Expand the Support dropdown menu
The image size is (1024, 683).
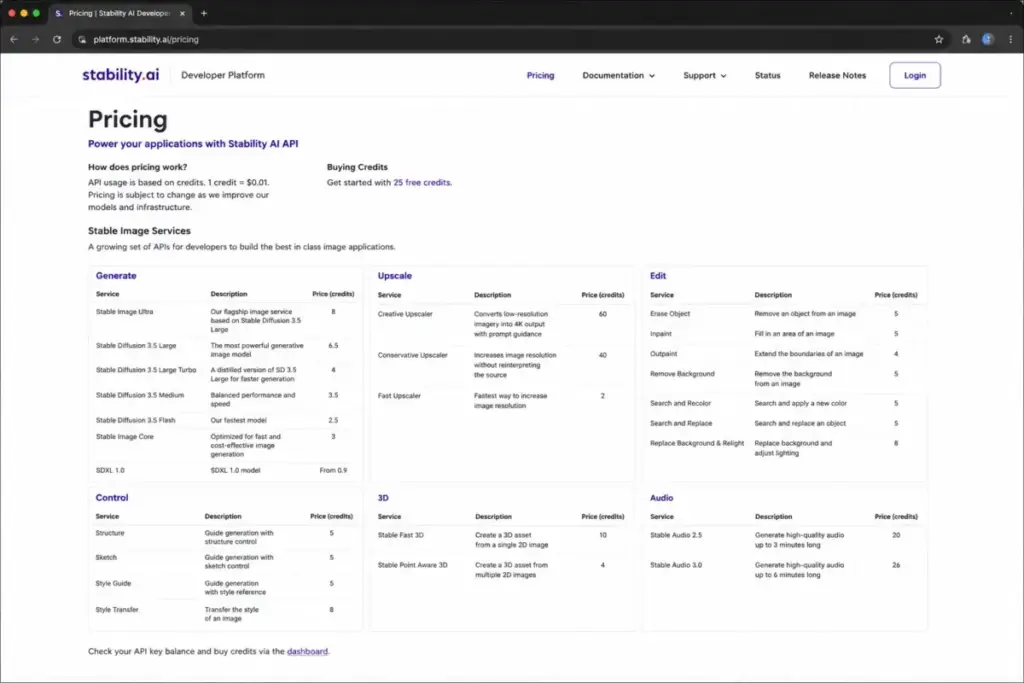pyautogui.click(x=705, y=75)
